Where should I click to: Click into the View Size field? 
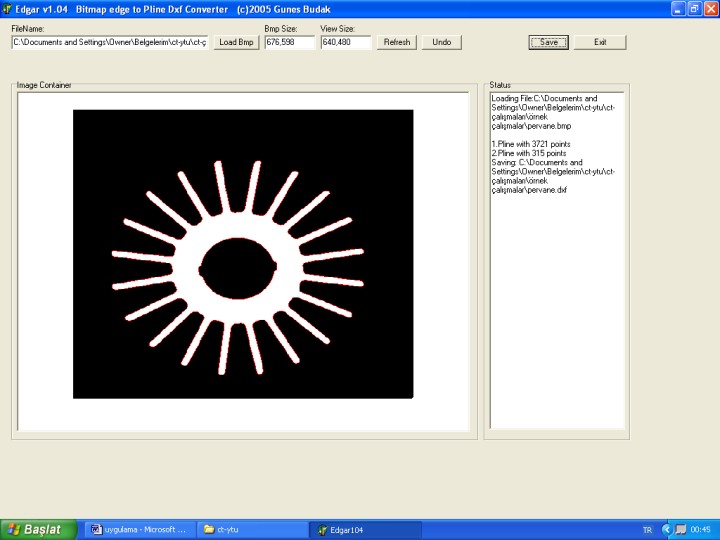pyautogui.click(x=345, y=43)
